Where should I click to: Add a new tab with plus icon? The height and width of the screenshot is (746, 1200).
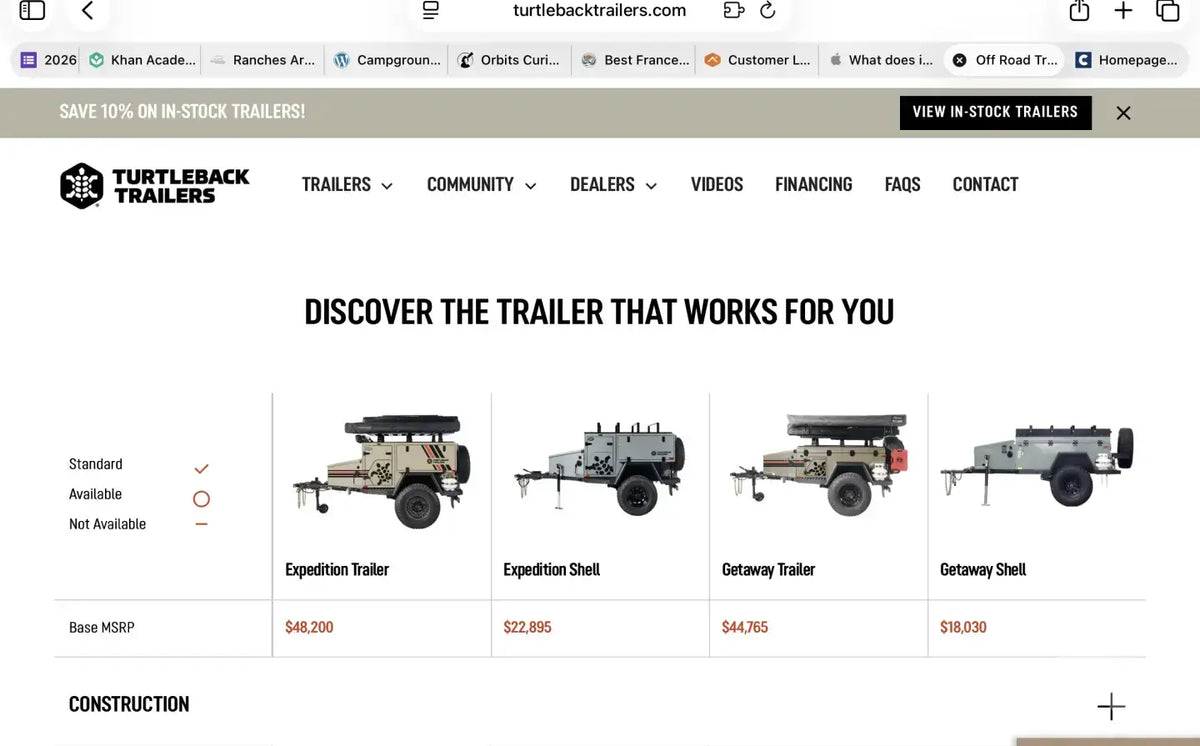pyautogui.click(x=1123, y=10)
